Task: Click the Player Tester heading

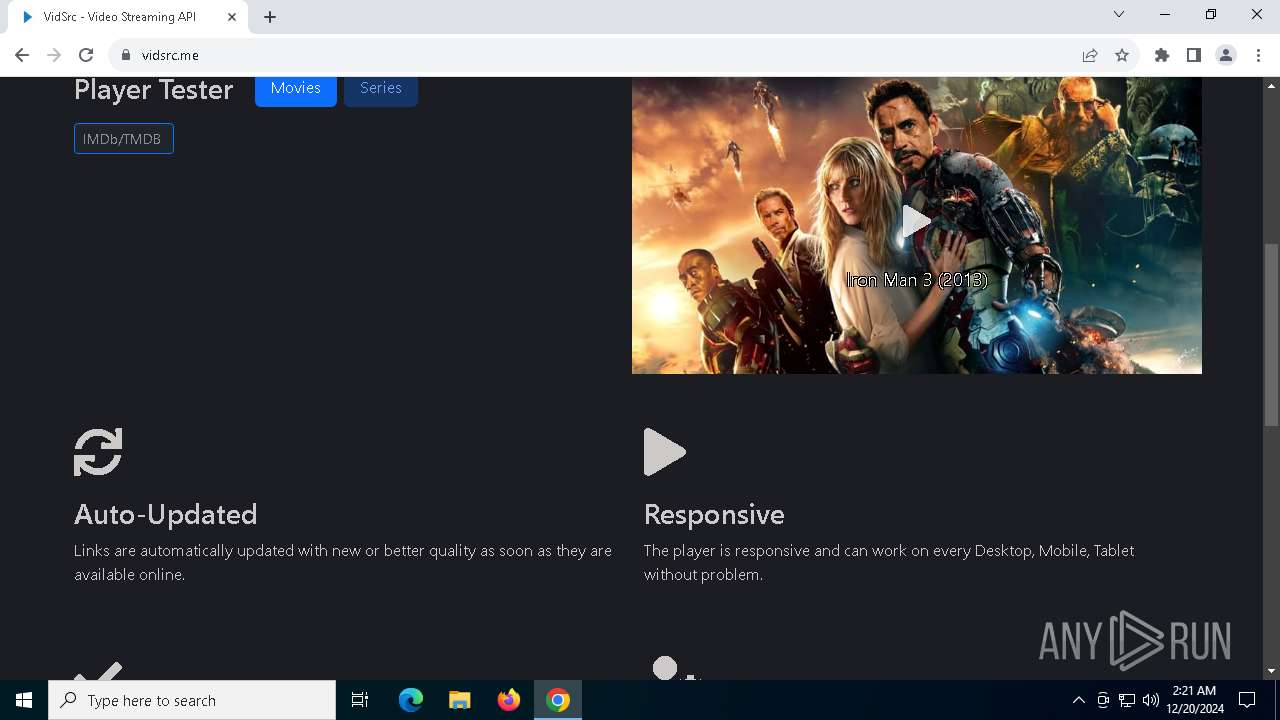Action: [154, 90]
